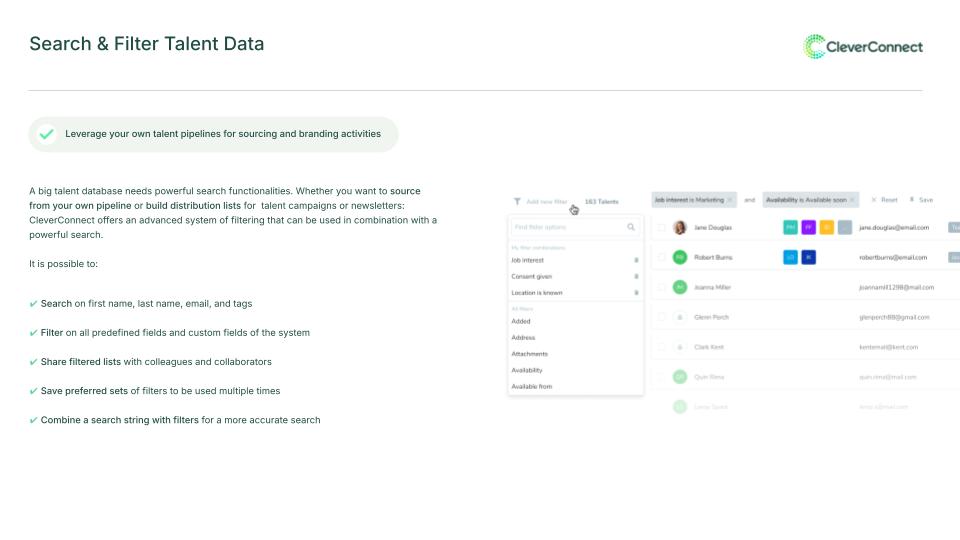The width and height of the screenshot is (960, 540).
Task: Select the Attachments filter option
Action: point(529,354)
